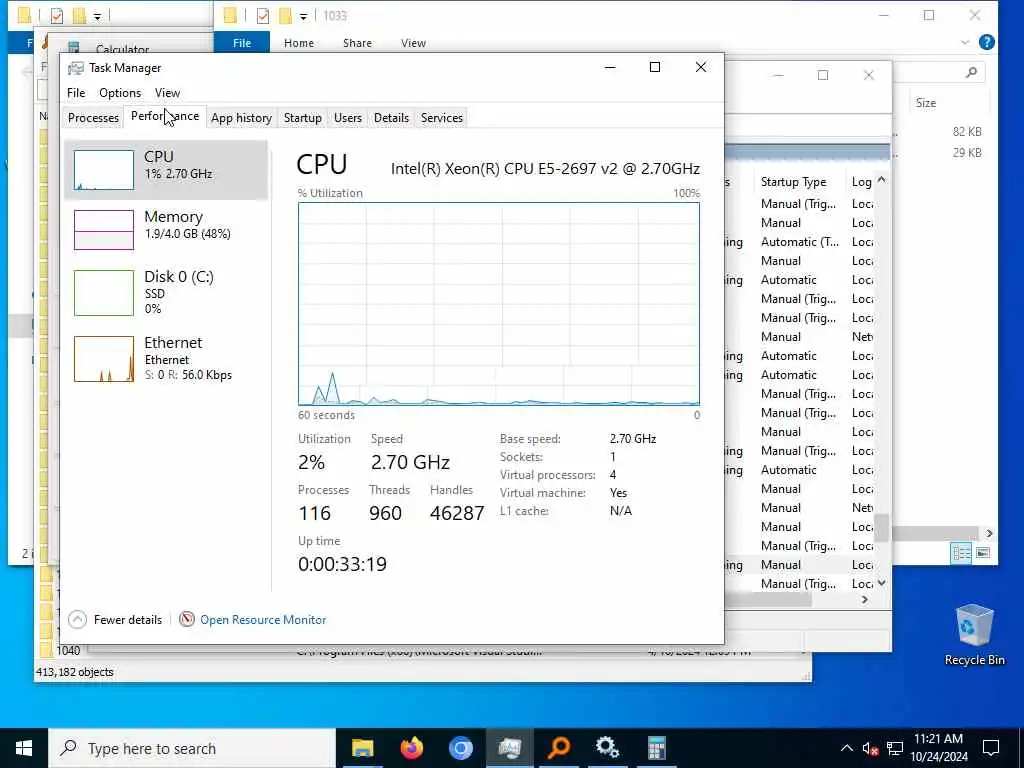This screenshot has width=1024, height=768.
Task: Open Firefox from the taskbar
Action: pyautogui.click(x=411, y=748)
